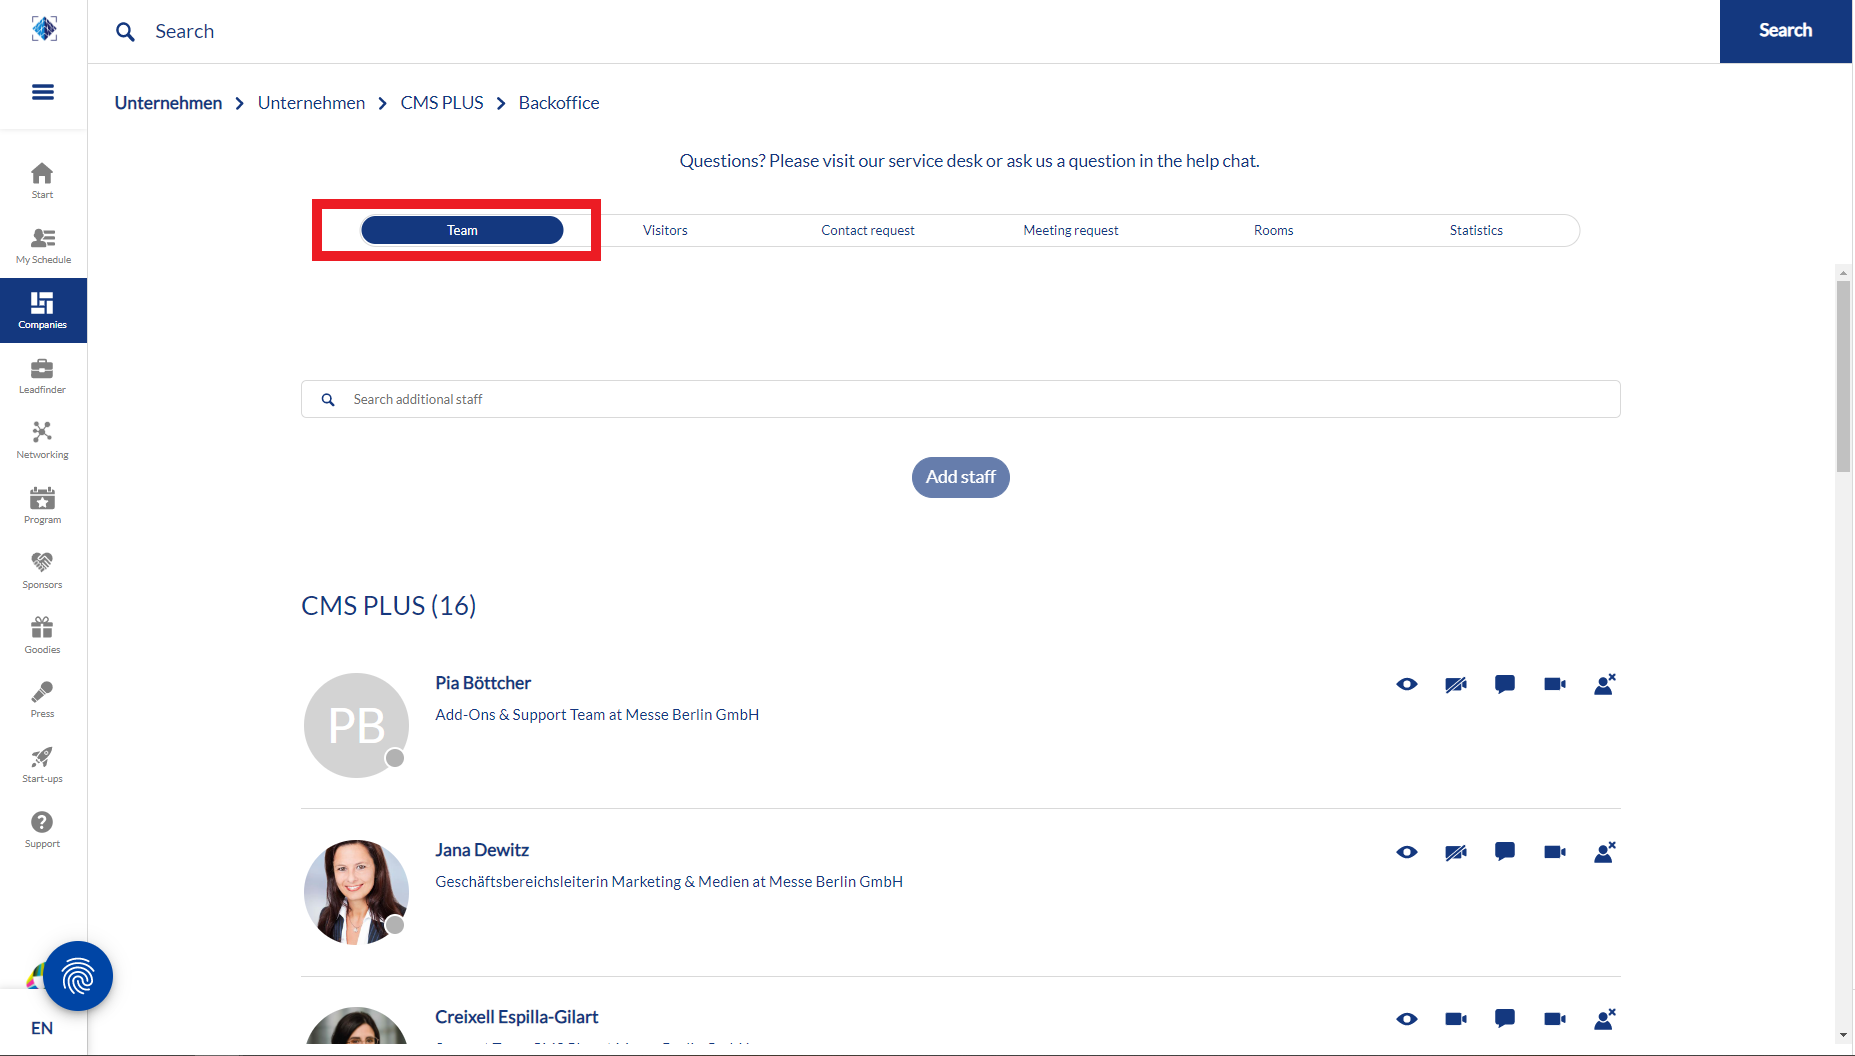Toggle Creixell's camera icon beside the eye icon
The width and height of the screenshot is (1855, 1056).
(x=1456, y=1019)
